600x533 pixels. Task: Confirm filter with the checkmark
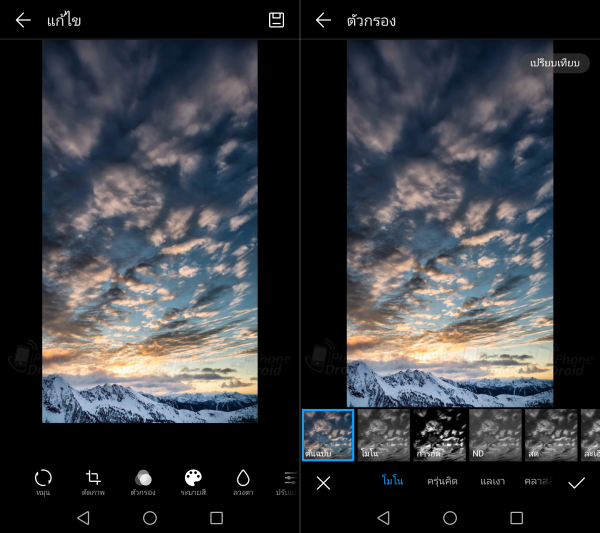pos(576,483)
